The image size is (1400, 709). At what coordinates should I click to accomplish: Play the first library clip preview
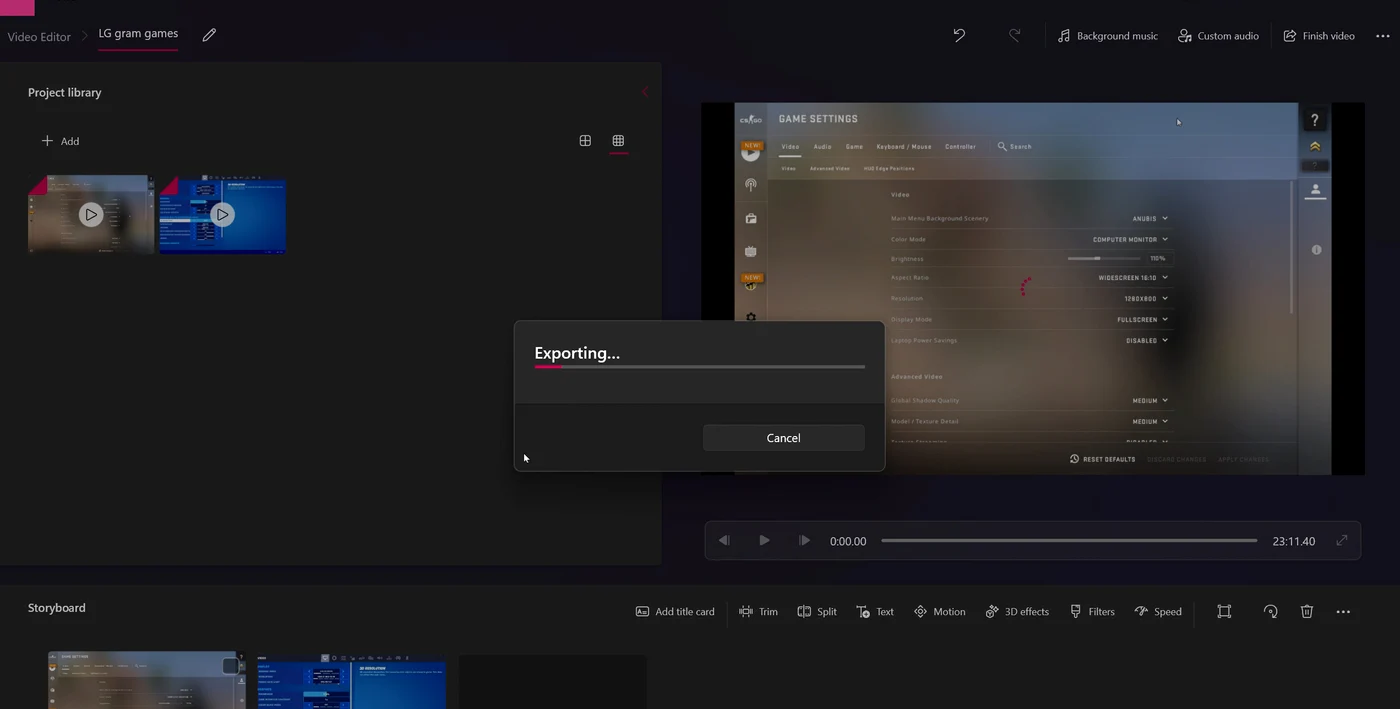point(91,214)
